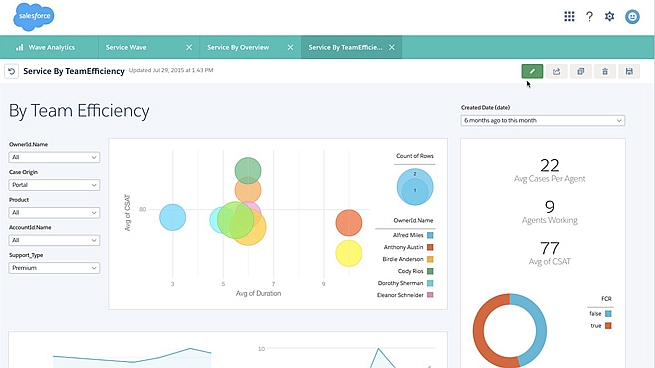This screenshot has width=655, height=368.
Task: Close the Service By Overview tab
Action: point(290,47)
